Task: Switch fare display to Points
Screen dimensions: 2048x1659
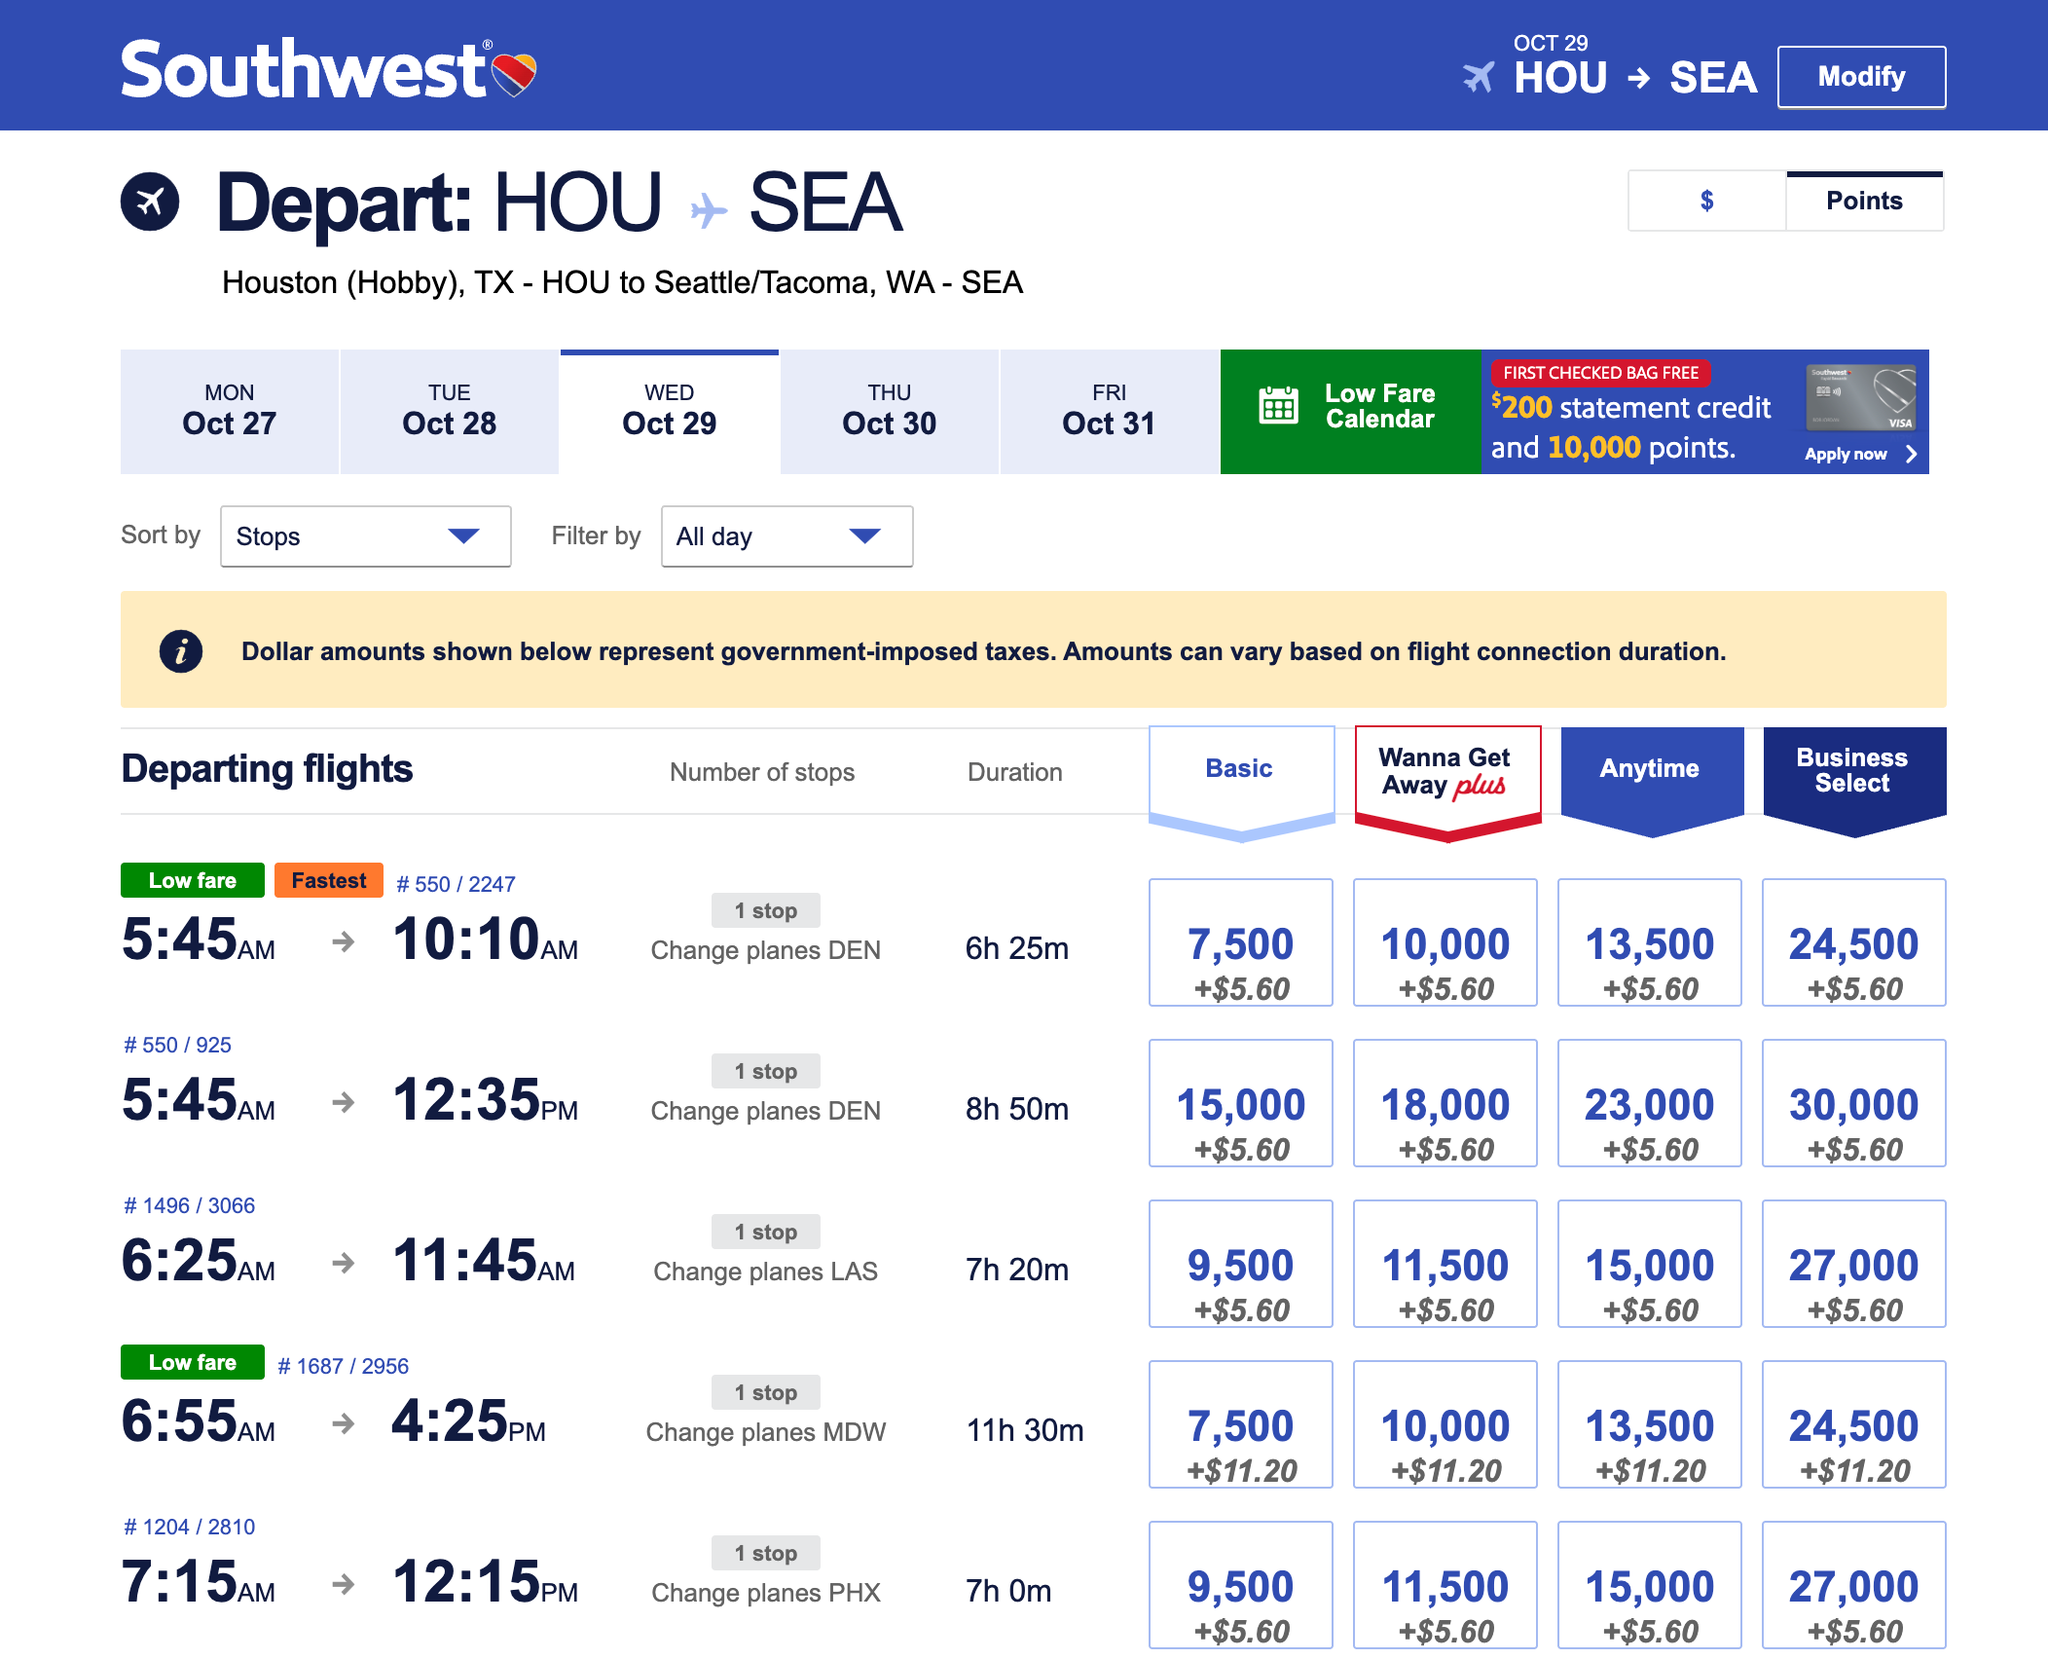Action: point(1864,201)
